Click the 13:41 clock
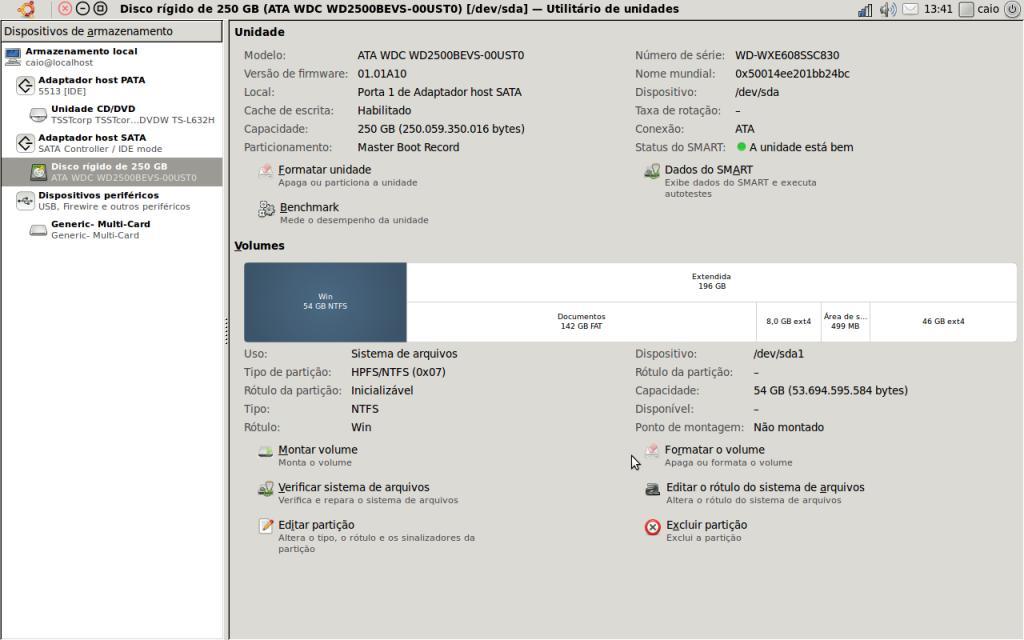Image resolution: width=1024 pixels, height=640 pixels. point(938,9)
